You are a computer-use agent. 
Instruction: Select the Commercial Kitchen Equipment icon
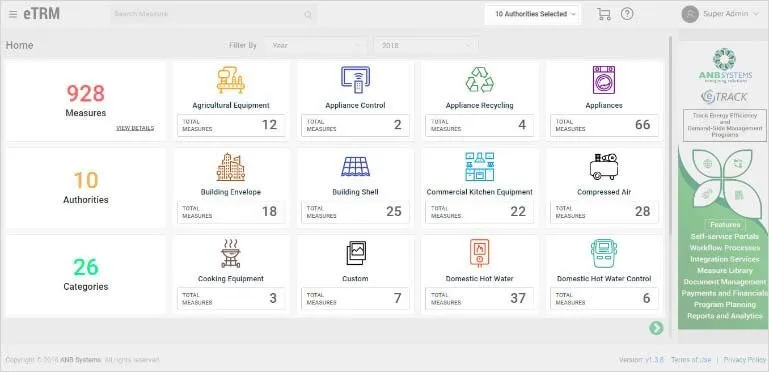(x=479, y=167)
